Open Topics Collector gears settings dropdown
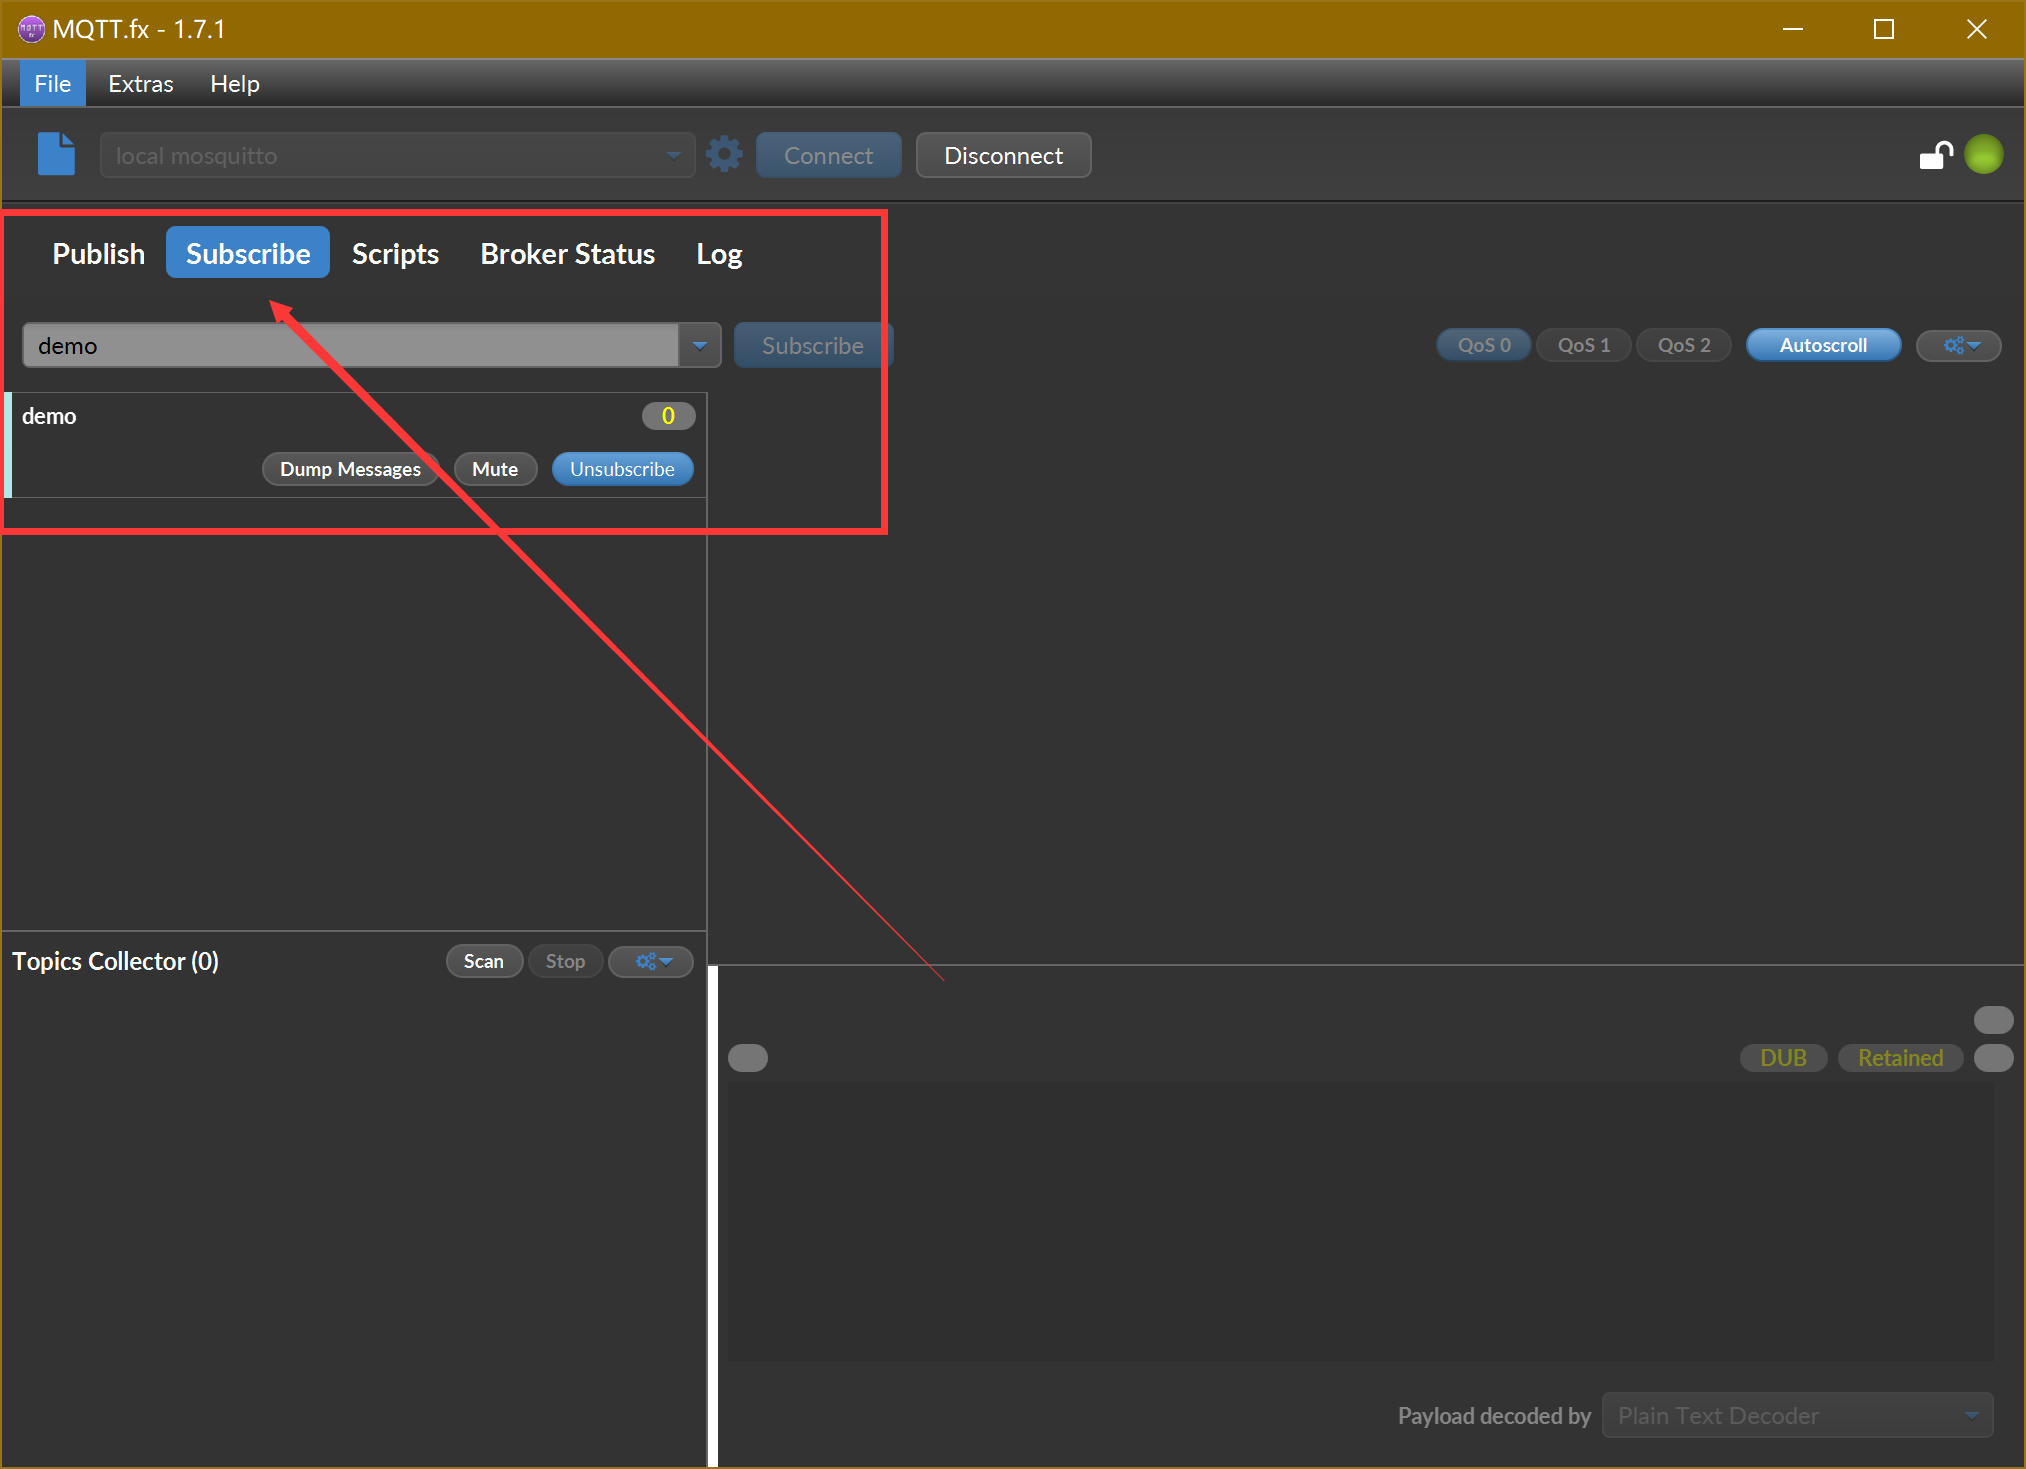 tap(651, 961)
